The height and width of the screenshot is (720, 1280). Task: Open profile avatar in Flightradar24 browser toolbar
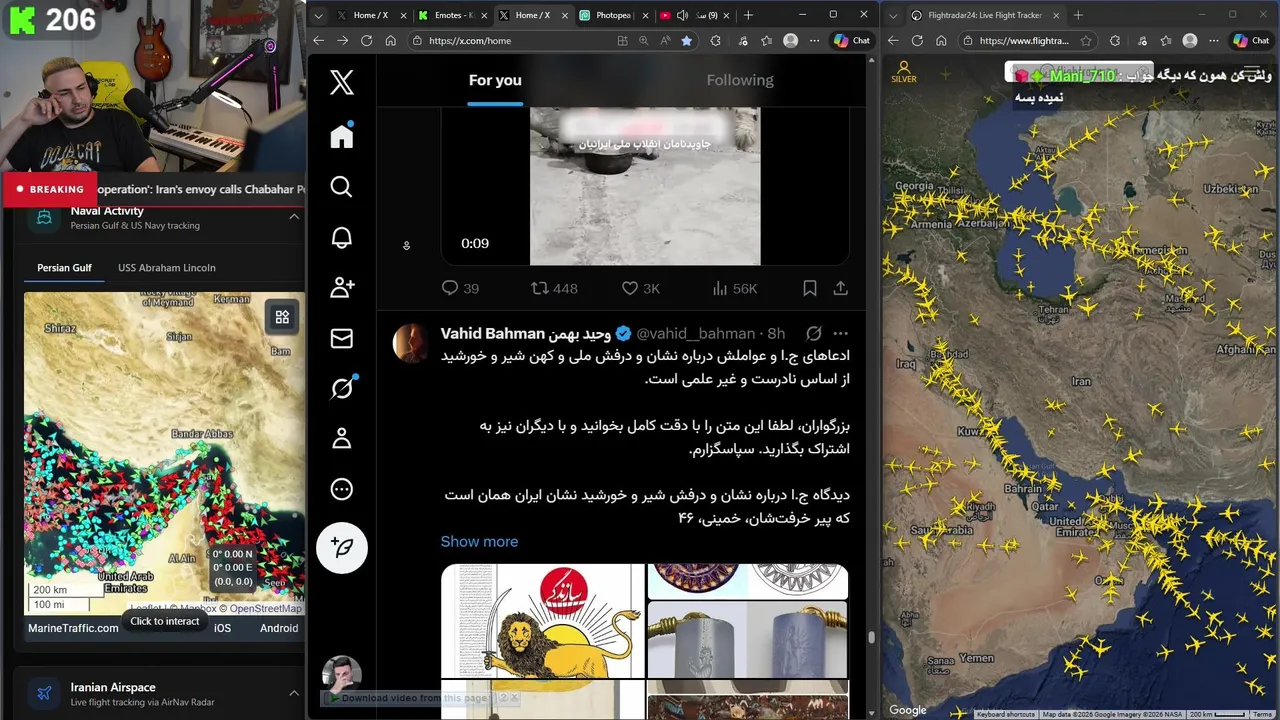click(x=1190, y=41)
